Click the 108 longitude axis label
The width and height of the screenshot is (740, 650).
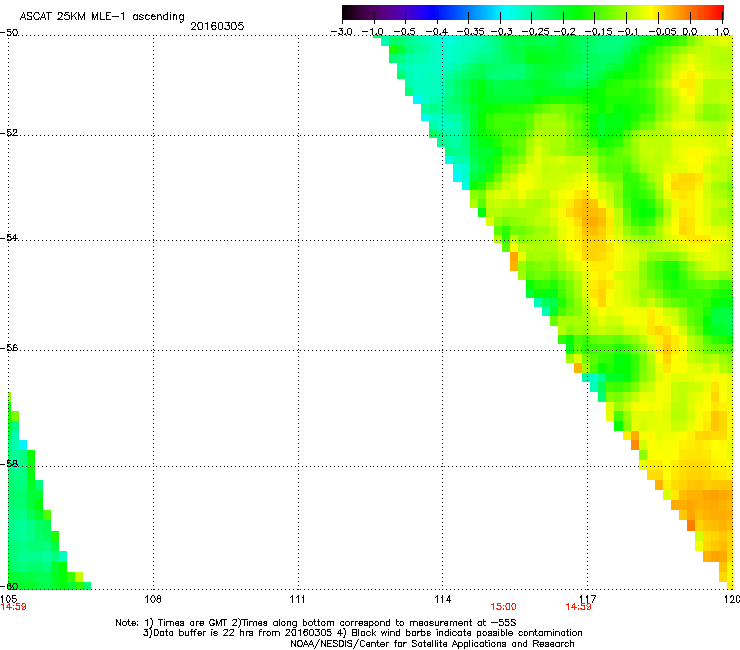[153, 599]
